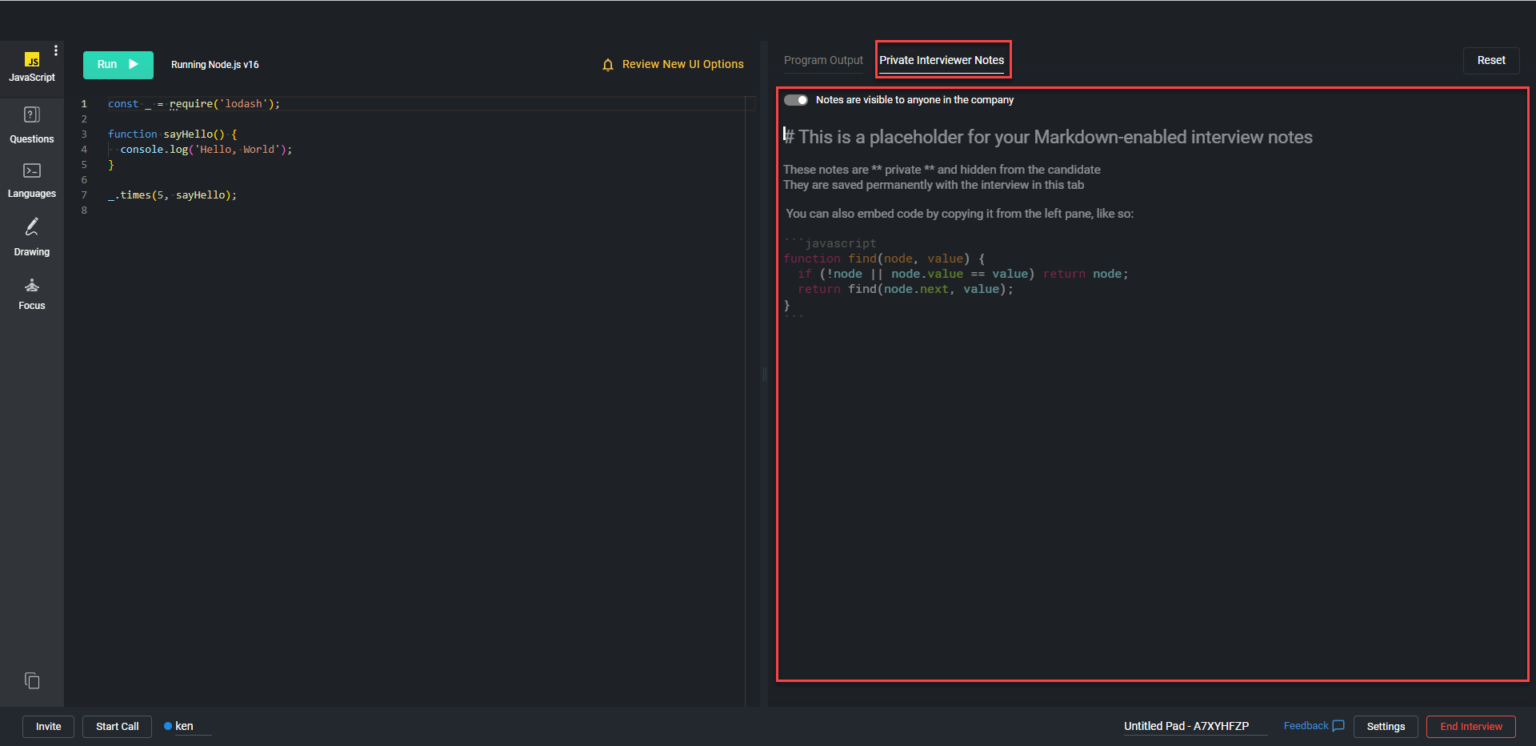Click the copy pad icon at bottom left
Viewport: 1536px width, 746px height.
pos(31,680)
